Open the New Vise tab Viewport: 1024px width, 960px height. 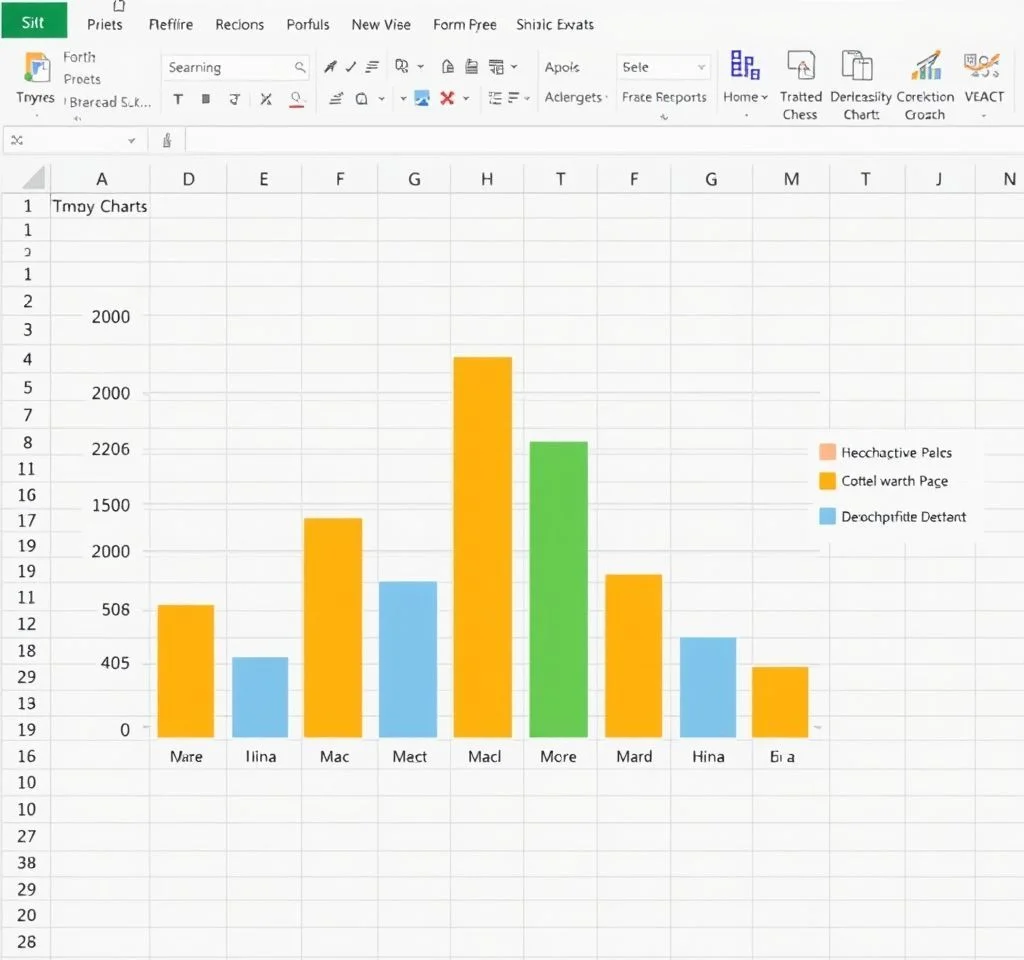coord(381,24)
